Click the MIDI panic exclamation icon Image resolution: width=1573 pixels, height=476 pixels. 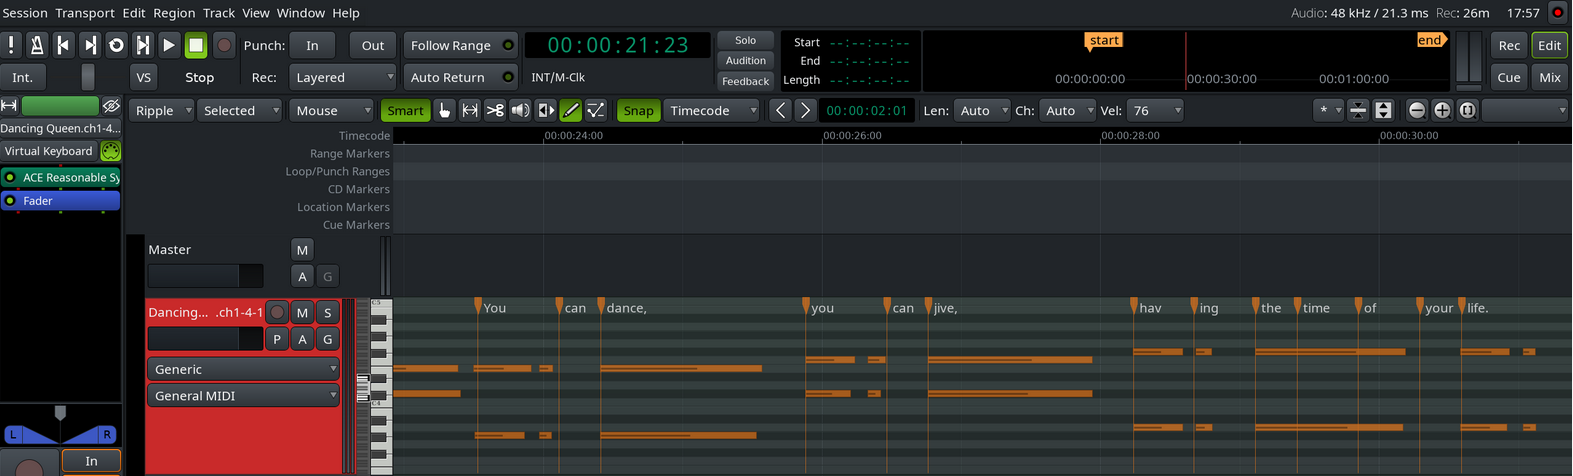pos(11,45)
